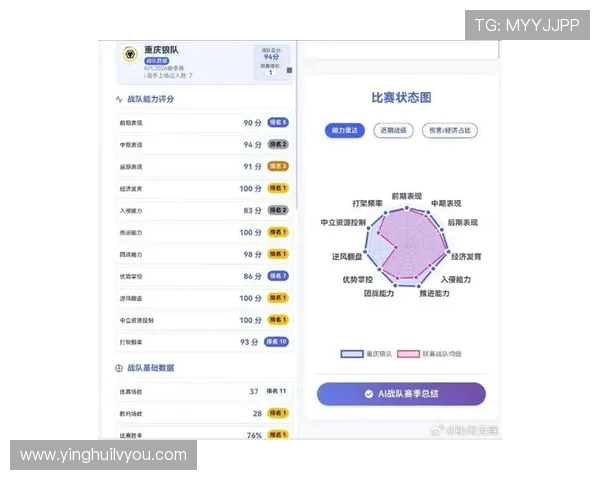Switch to the 近期战绩 tab
Image resolution: width=600 pixels, height=480 pixels.
pos(393,131)
